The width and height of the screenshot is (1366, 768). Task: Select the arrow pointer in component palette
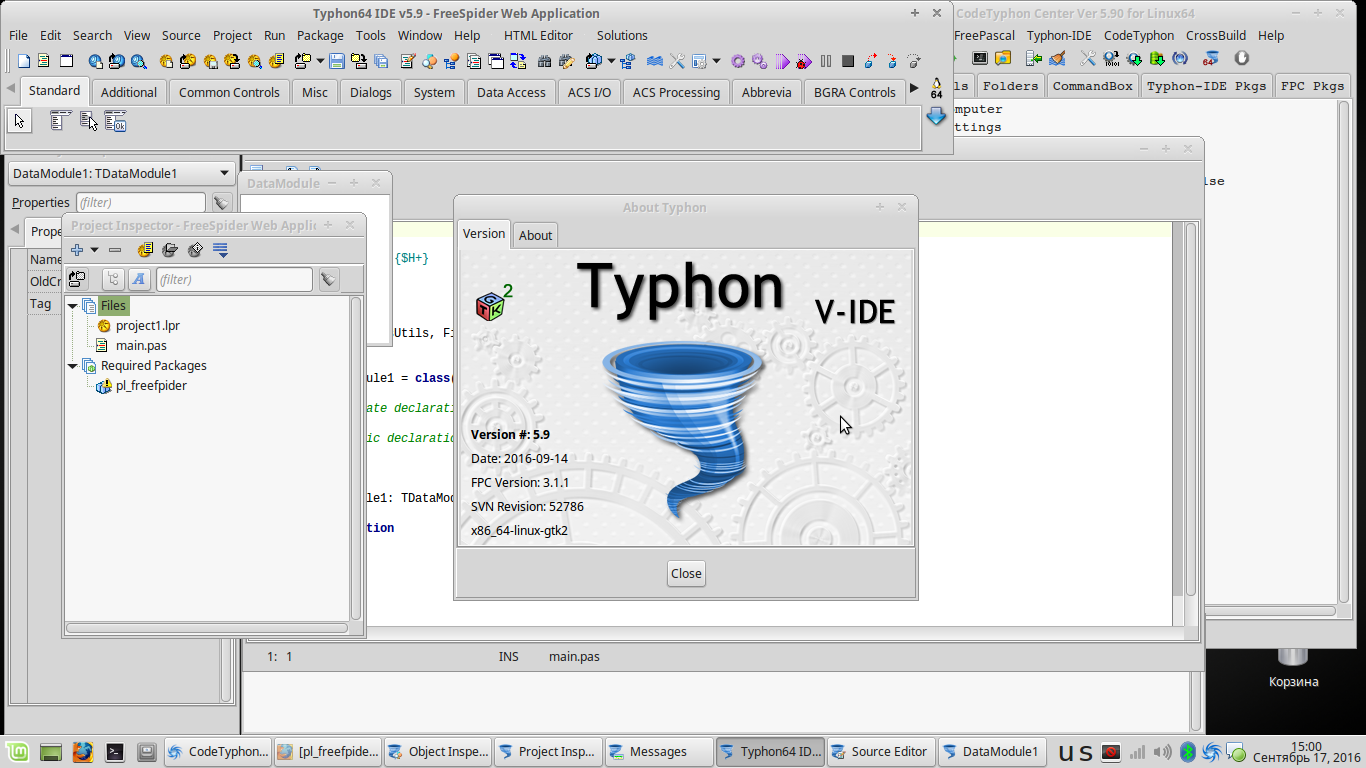[19, 121]
